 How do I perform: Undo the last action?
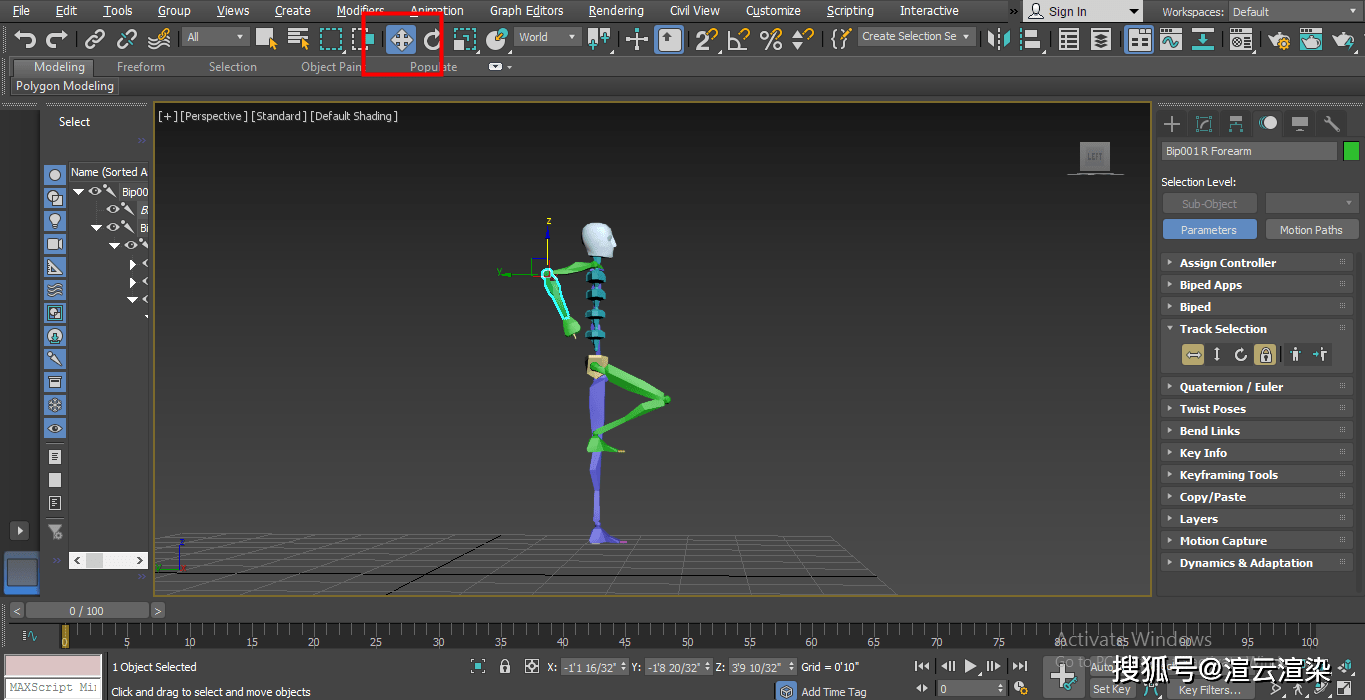(x=25, y=37)
